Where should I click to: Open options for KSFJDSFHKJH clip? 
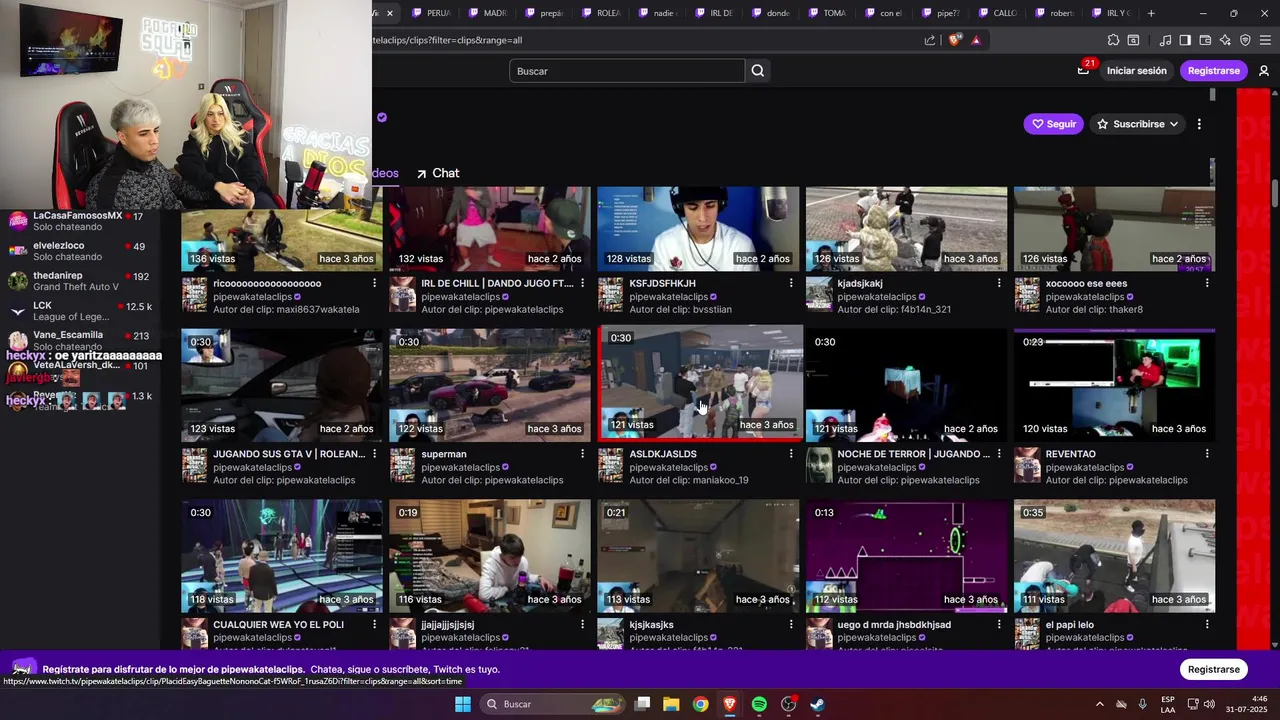point(791,283)
